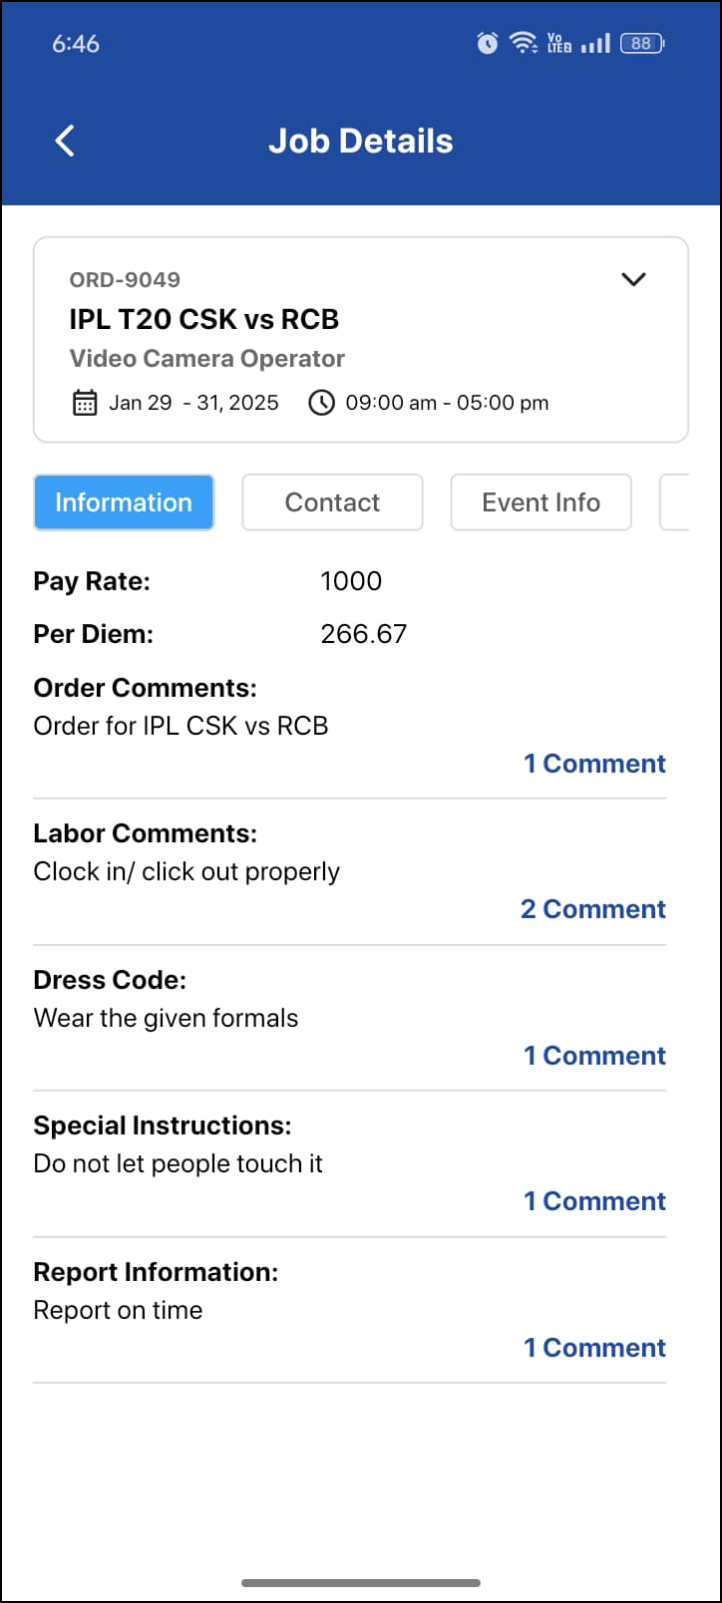
Task: Tap the VoLTE status icon
Action: [x=559, y=43]
